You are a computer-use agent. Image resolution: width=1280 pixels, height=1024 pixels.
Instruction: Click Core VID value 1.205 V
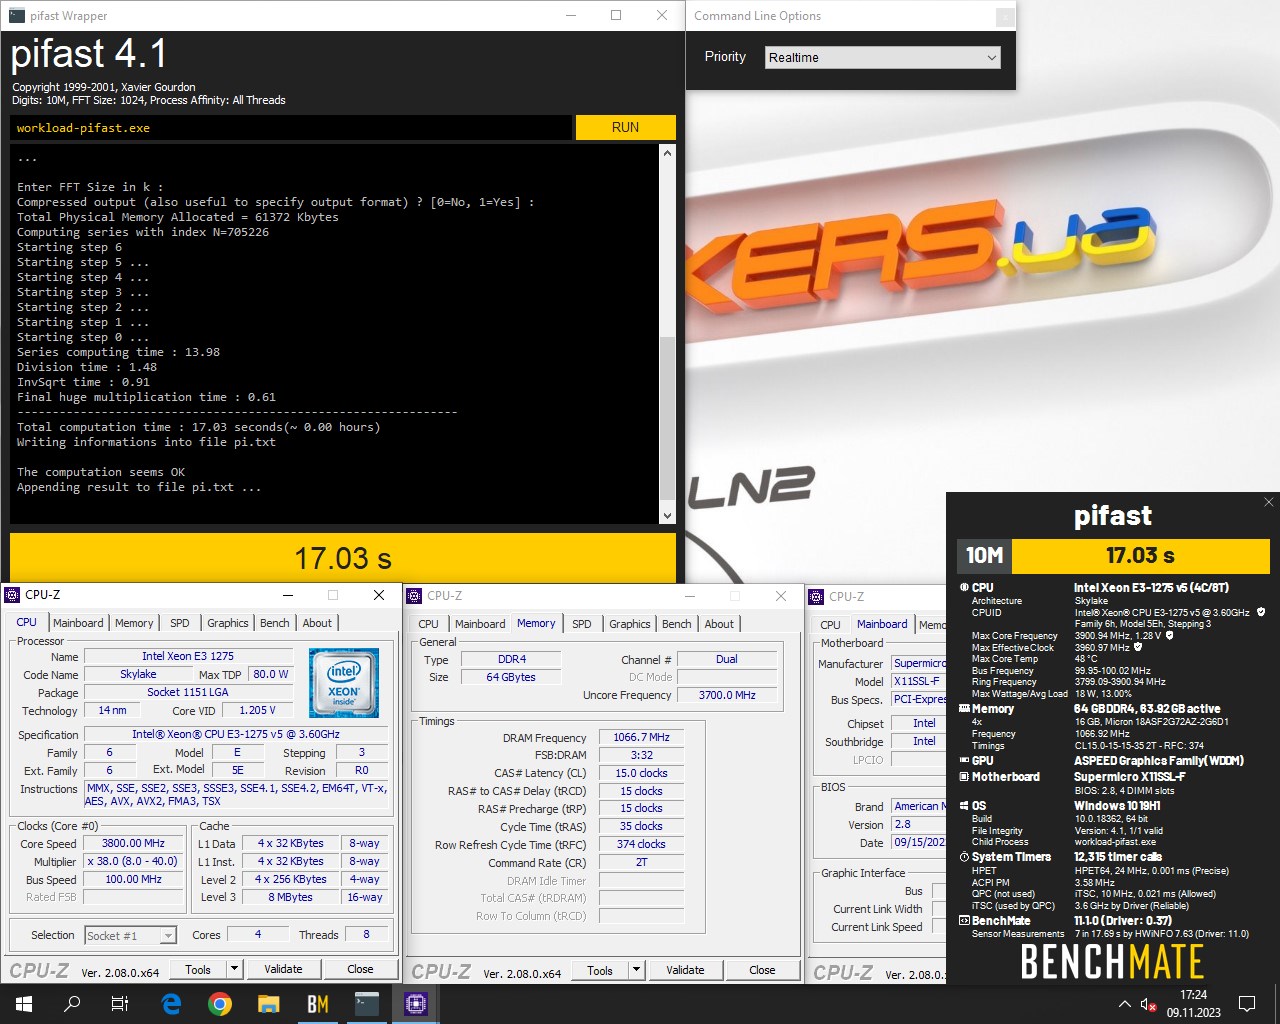pyautogui.click(x=257, y=710)
